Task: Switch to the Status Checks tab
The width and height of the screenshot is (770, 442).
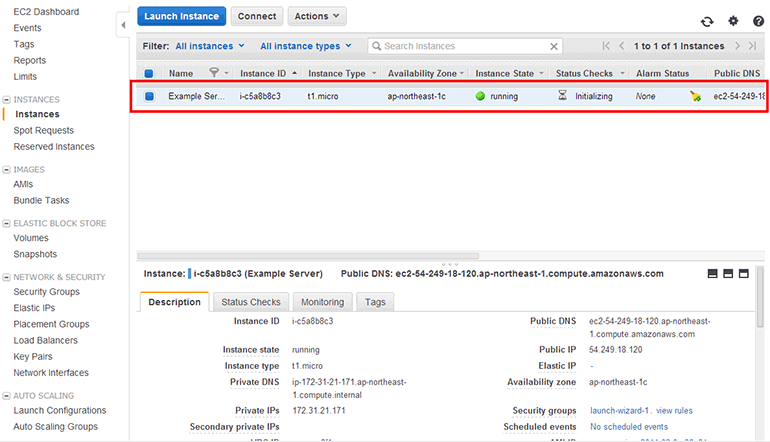Action: point(251,302)
